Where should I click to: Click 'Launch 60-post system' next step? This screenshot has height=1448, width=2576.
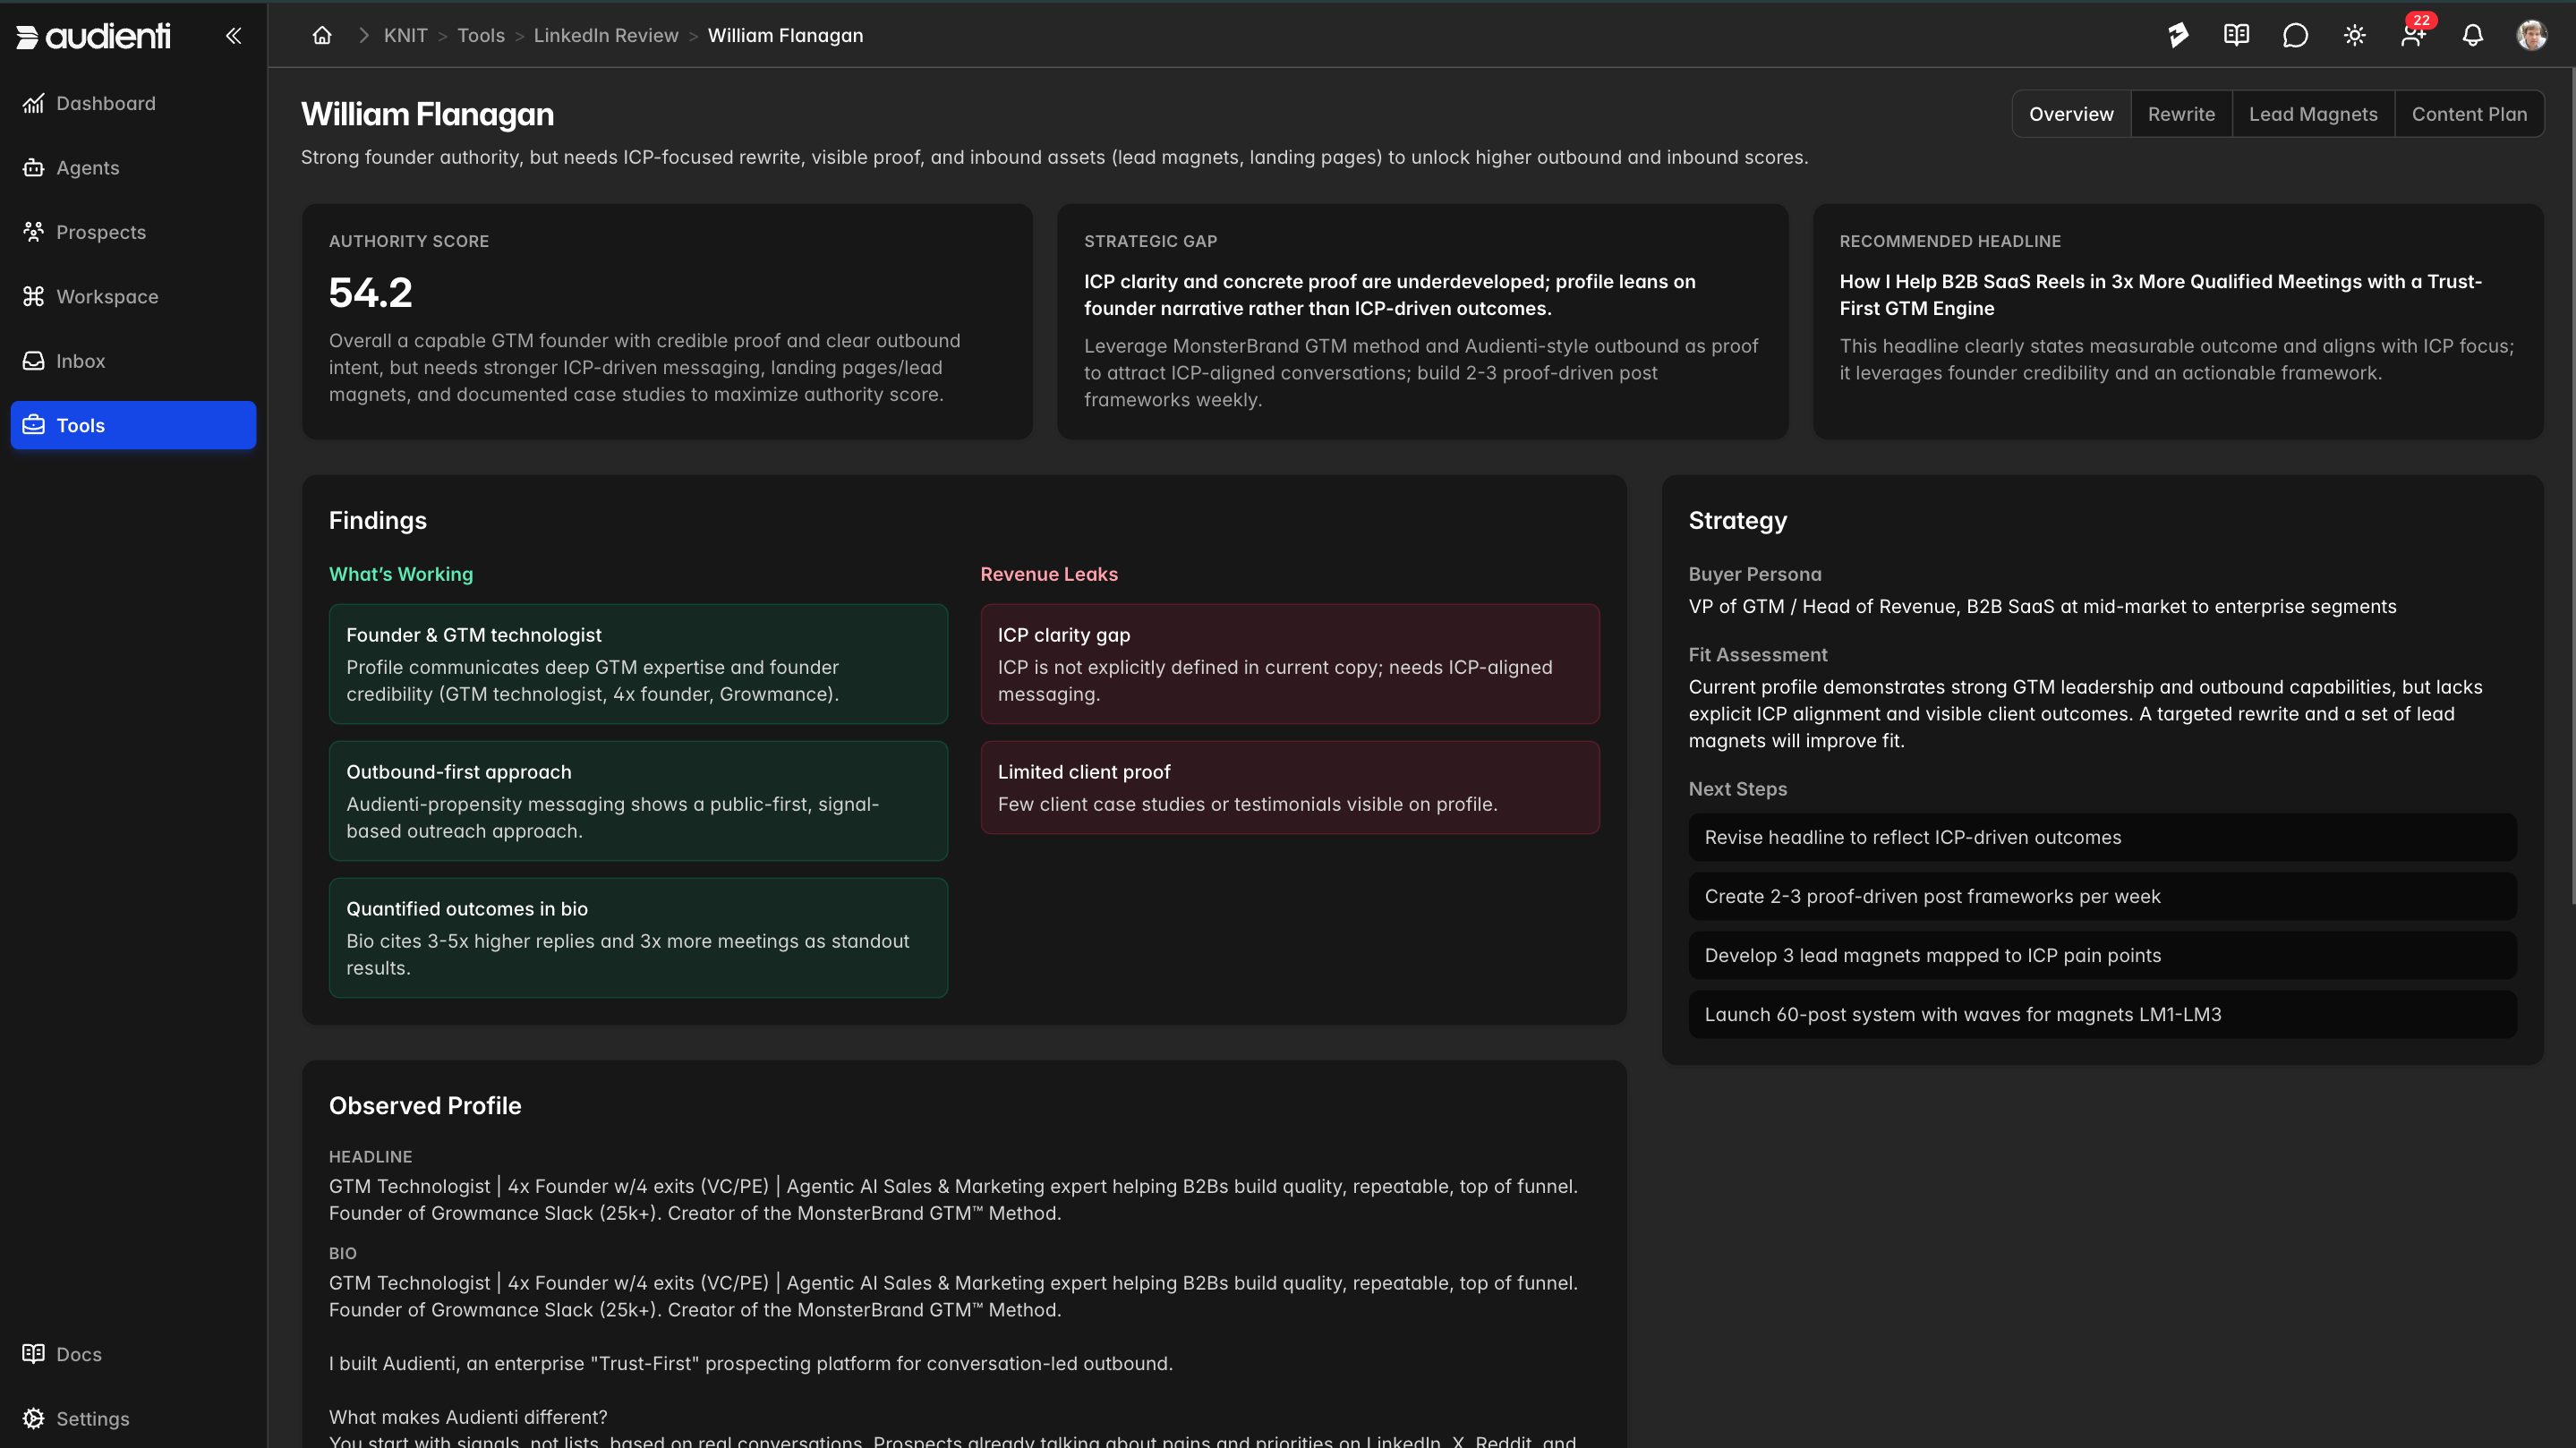click(2102, 1014)
